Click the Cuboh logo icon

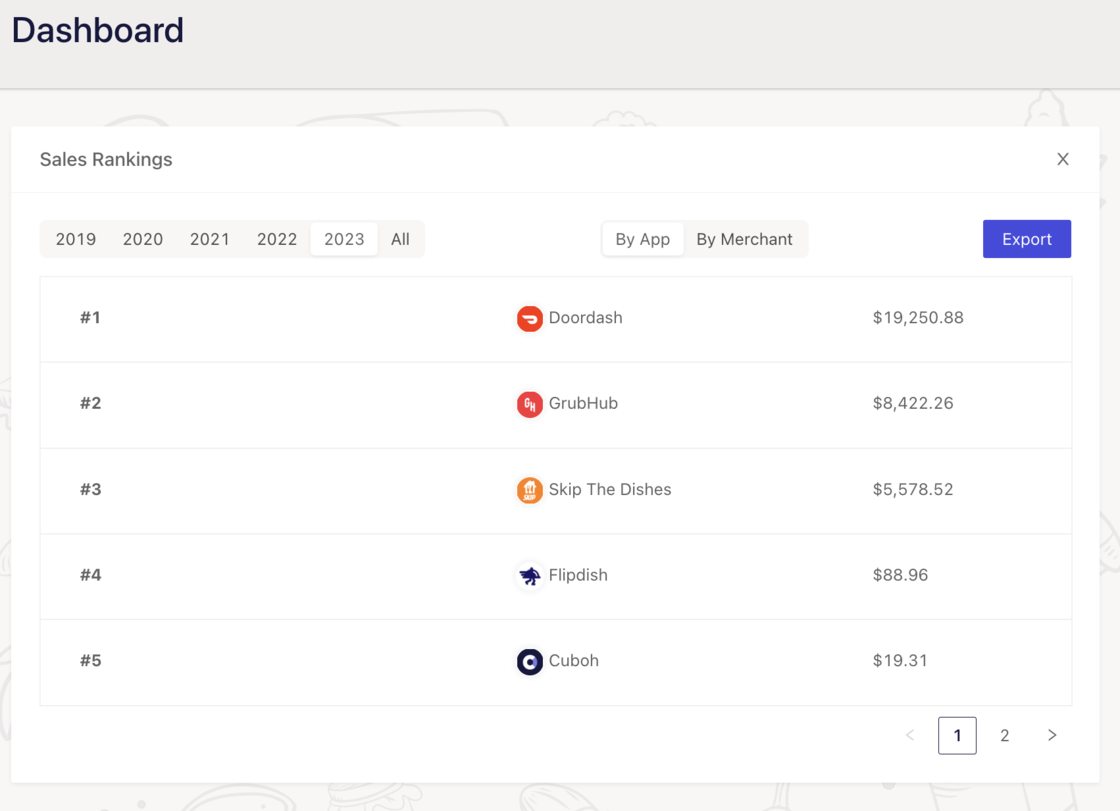(529, 661)
